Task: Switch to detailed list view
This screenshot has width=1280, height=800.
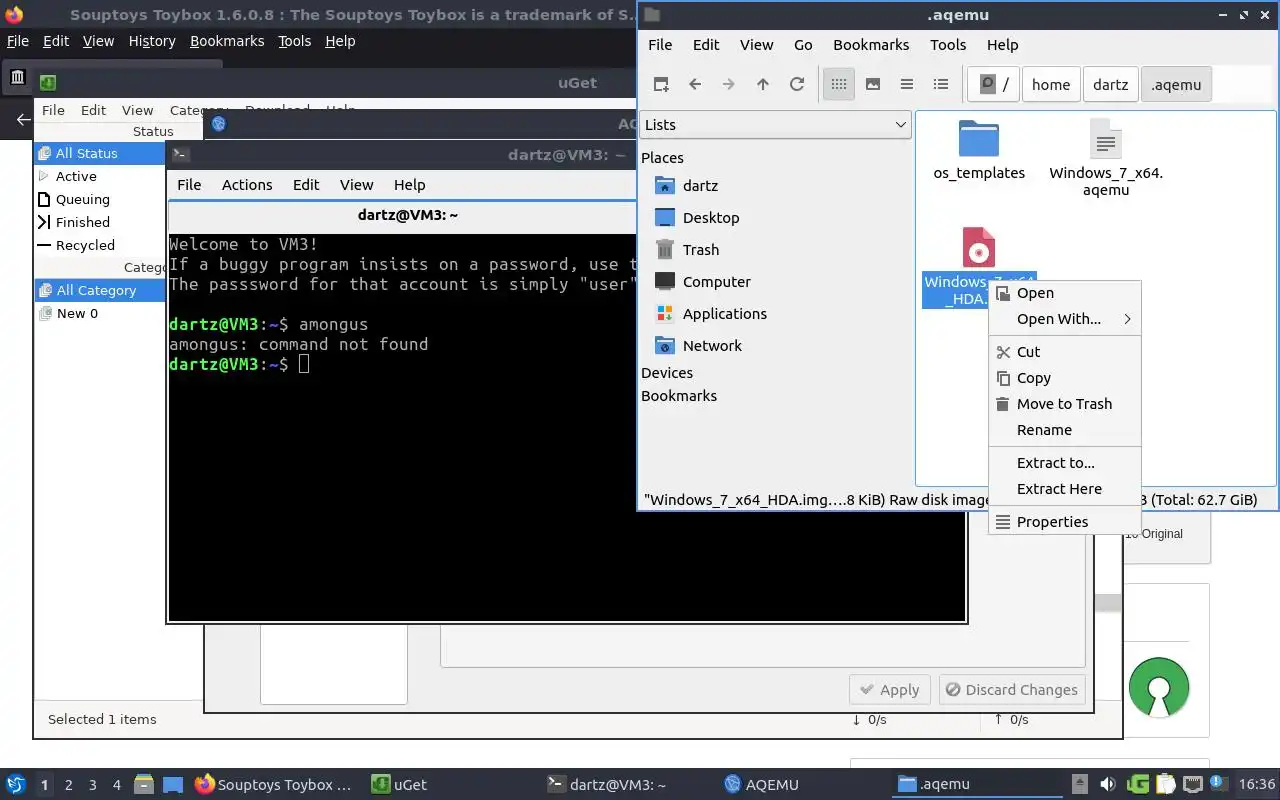Action: (941, 84)
